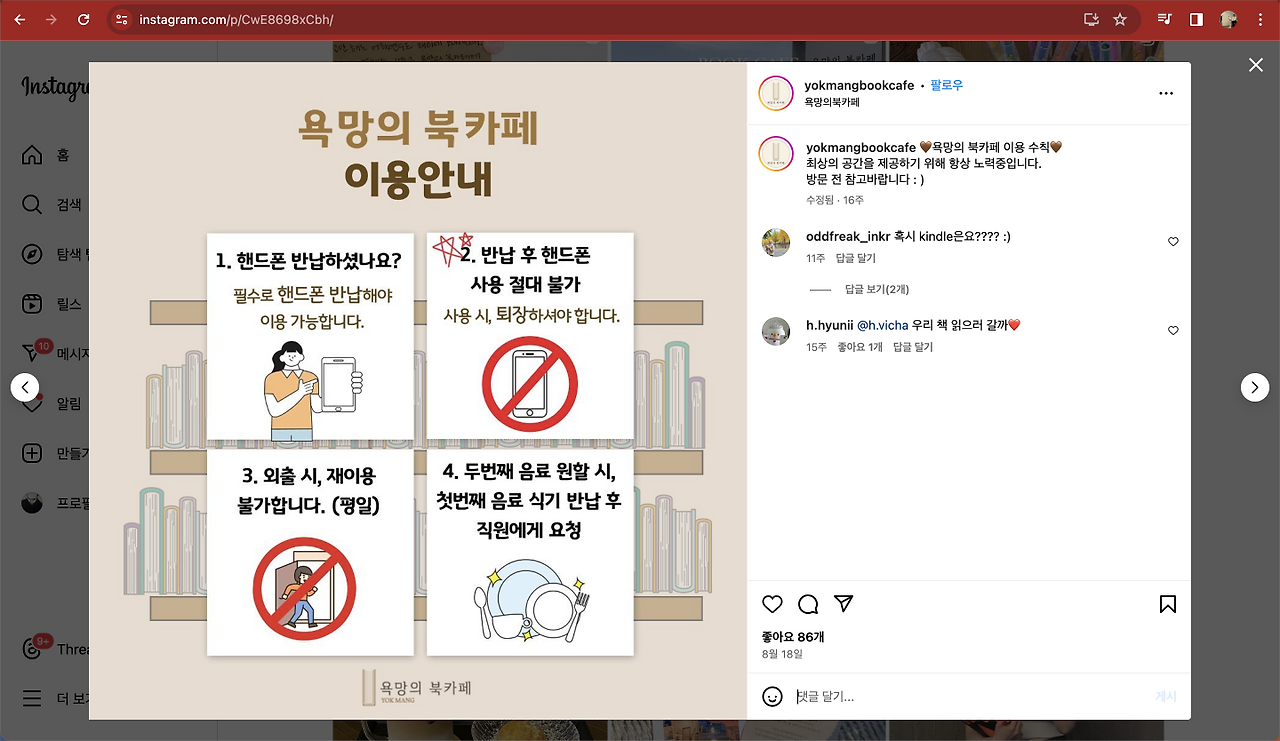Focus the 댓글 달기 comment input field

click(970, 696)
